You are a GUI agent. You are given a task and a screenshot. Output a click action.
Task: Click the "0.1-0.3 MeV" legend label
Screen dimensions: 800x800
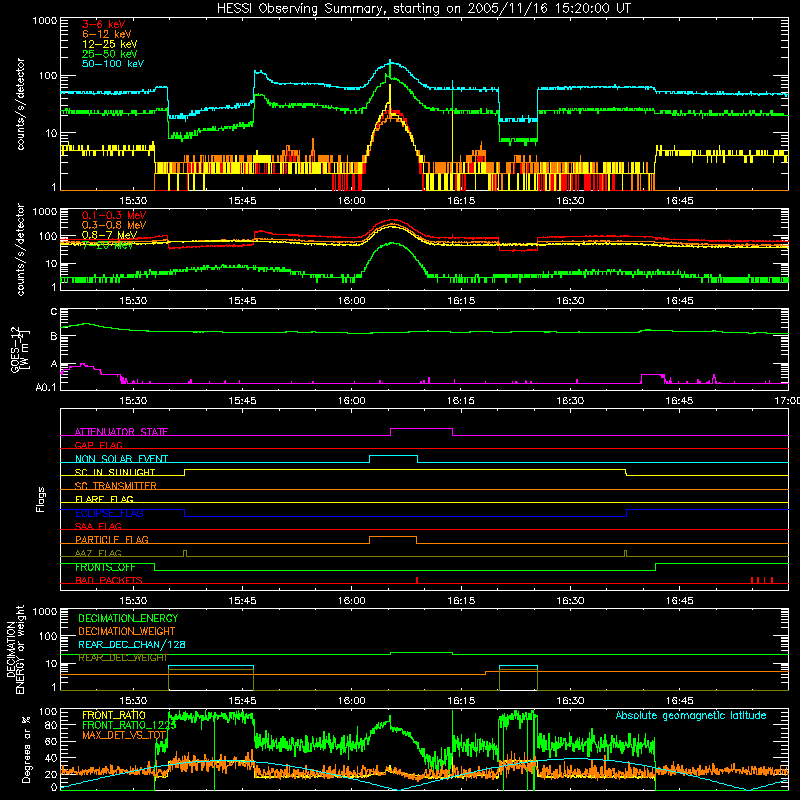[x=114, y=215]
